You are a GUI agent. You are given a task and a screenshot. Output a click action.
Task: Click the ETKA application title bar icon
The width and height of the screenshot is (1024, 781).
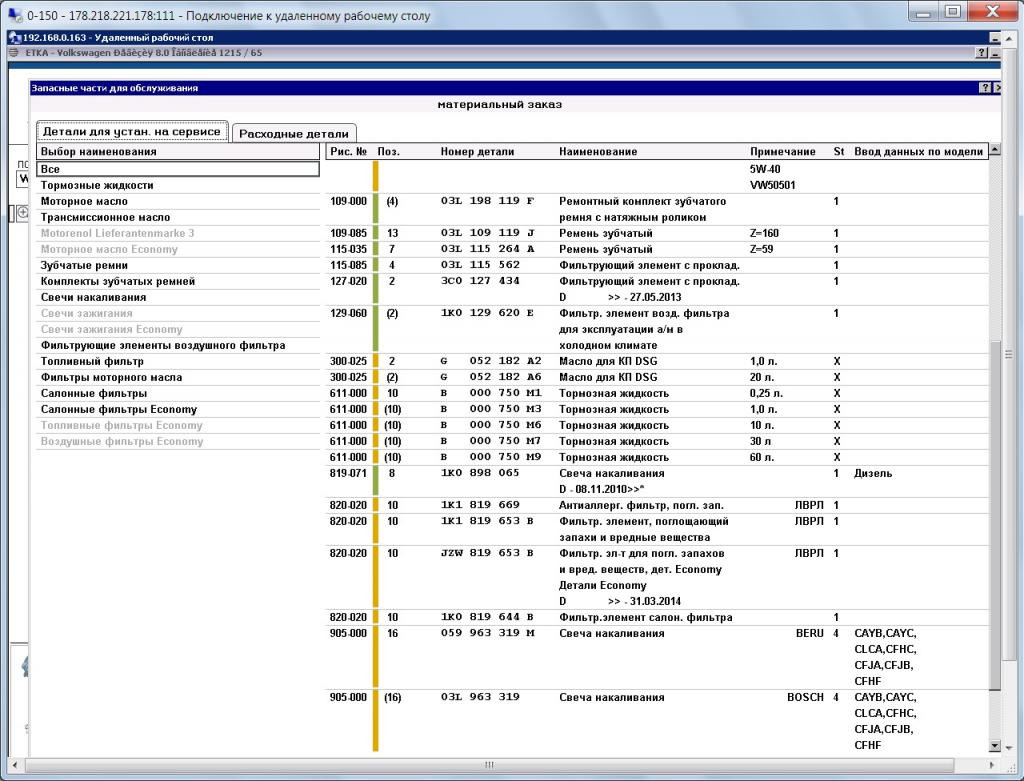coord(14,53)
